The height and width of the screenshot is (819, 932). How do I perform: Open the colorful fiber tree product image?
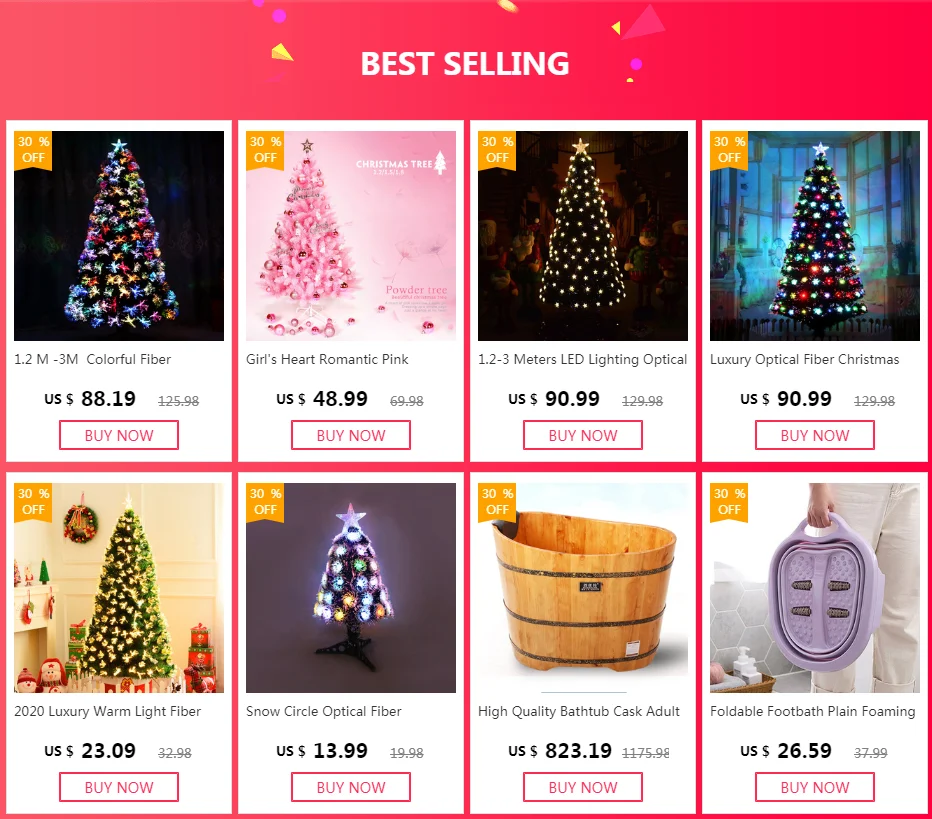(x=119, y=236)
